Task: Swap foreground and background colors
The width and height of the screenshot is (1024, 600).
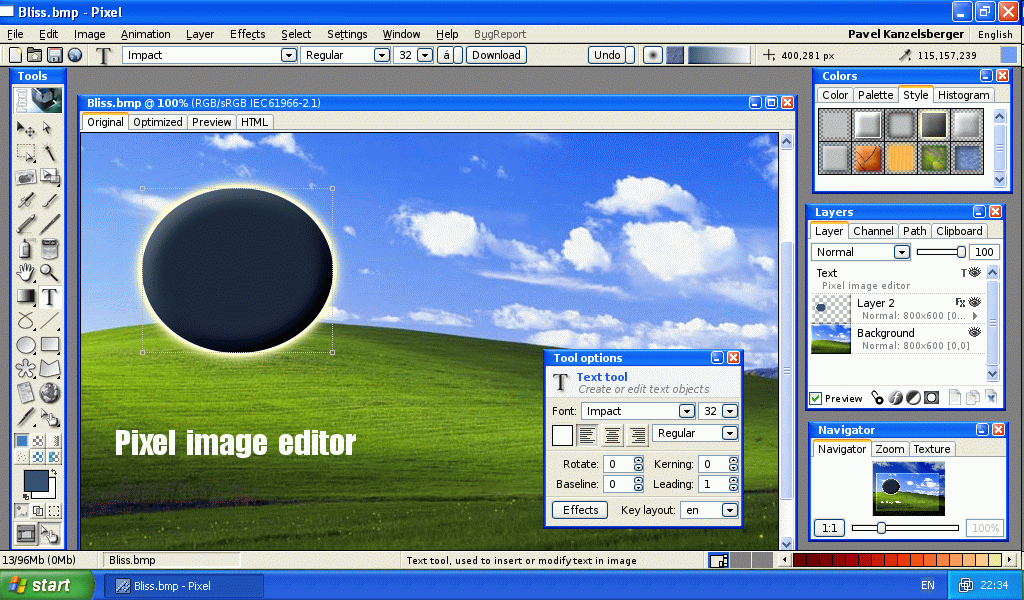Action: 54,471
